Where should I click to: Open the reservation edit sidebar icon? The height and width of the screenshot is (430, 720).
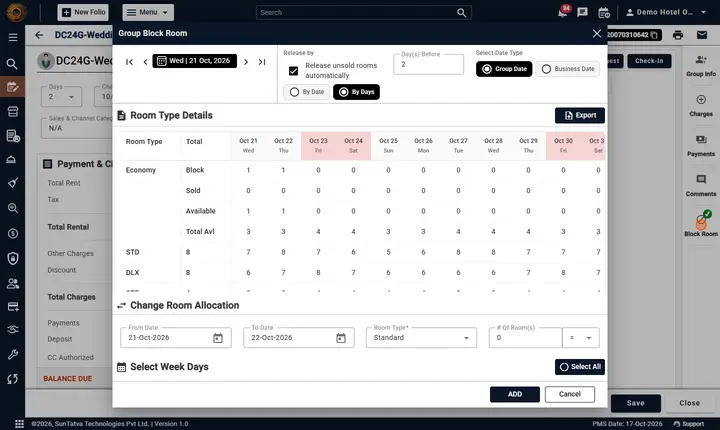[12, 86]
